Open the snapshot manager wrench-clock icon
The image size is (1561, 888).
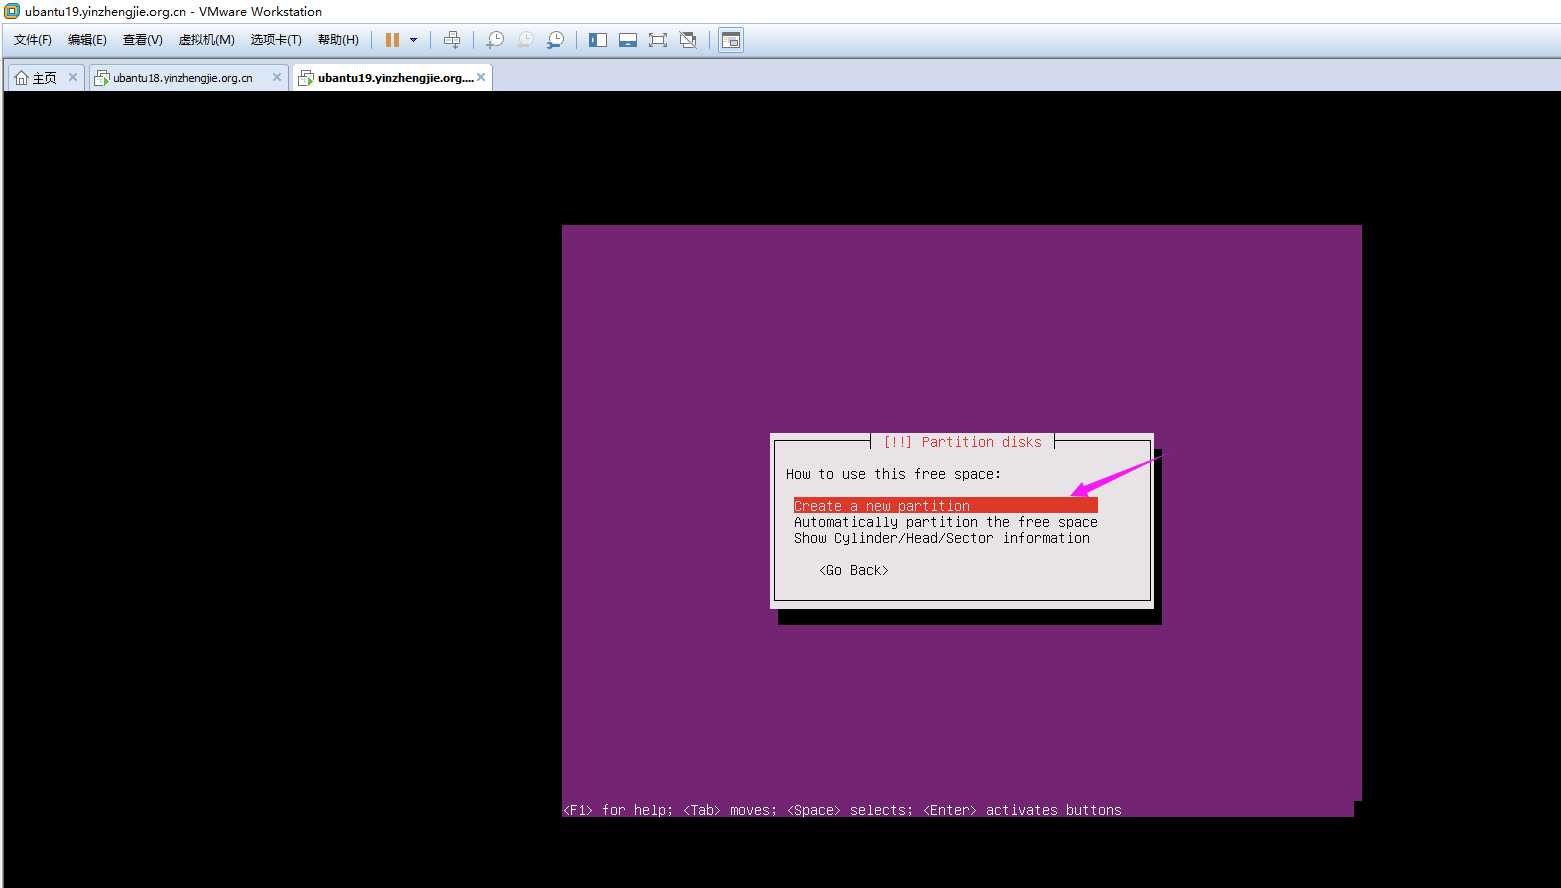click(555, 40)
